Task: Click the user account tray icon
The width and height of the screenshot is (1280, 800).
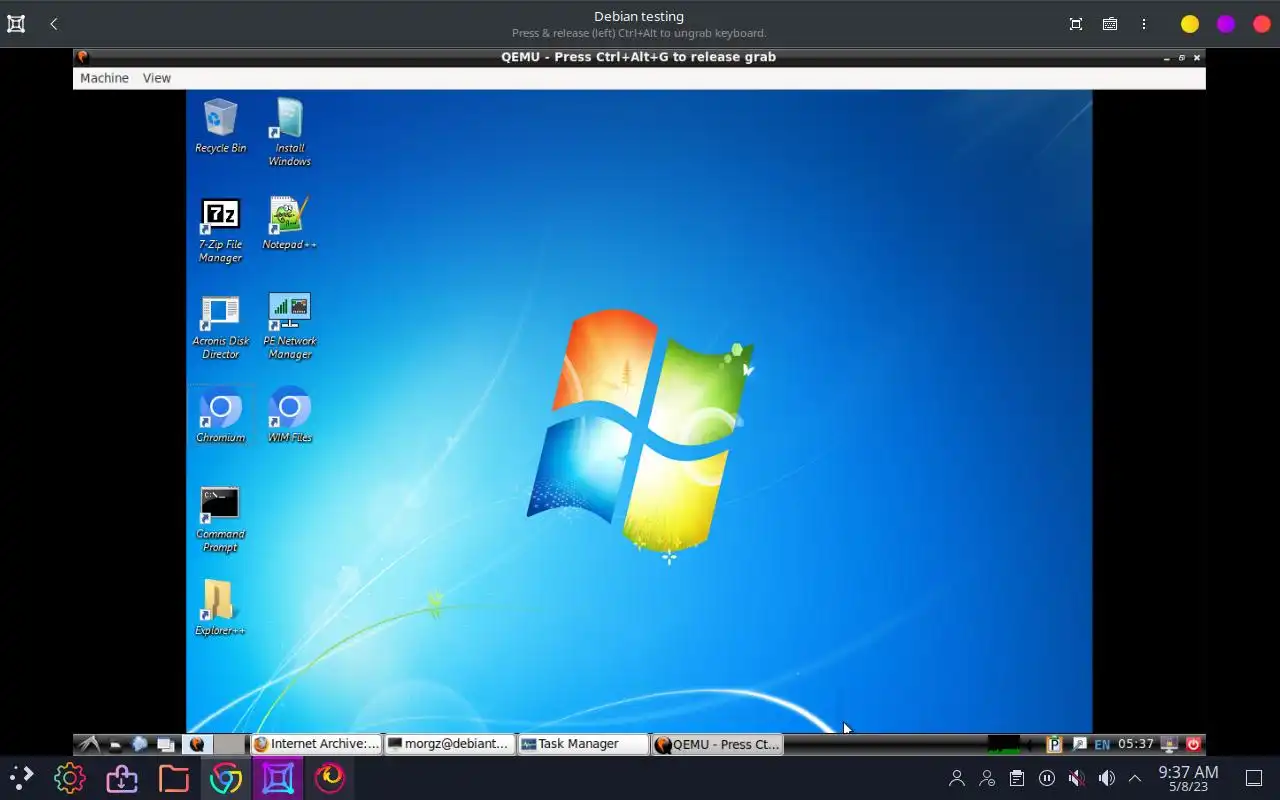Action: (x=957, y=778)
